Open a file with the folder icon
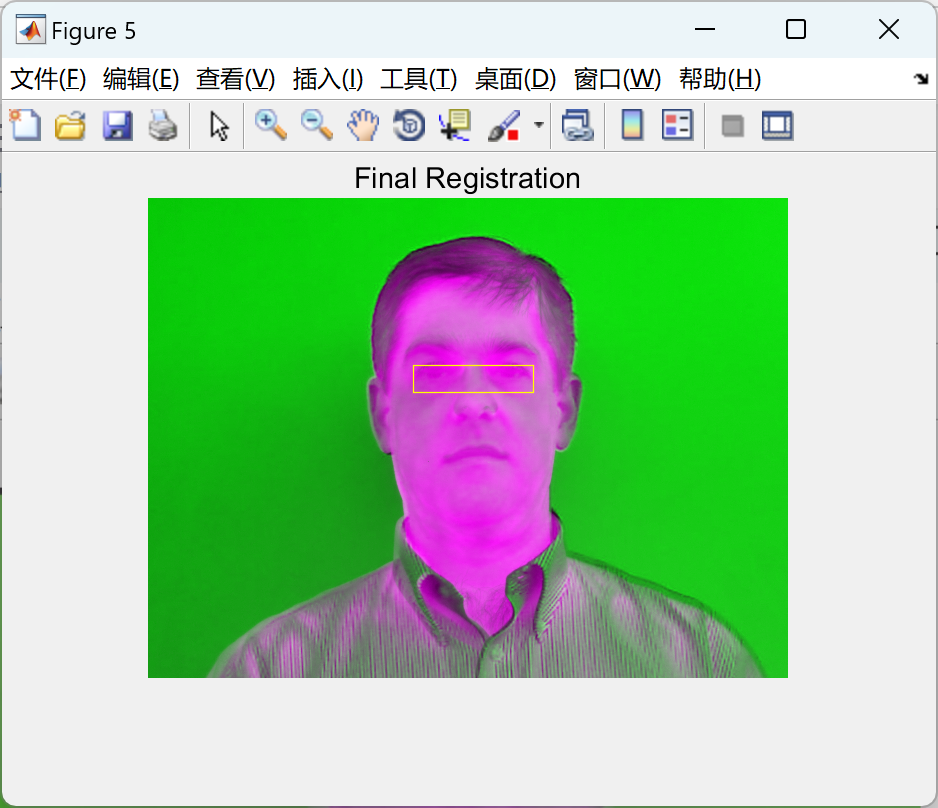This screenshot has height=808, width=938. (71, 126)
